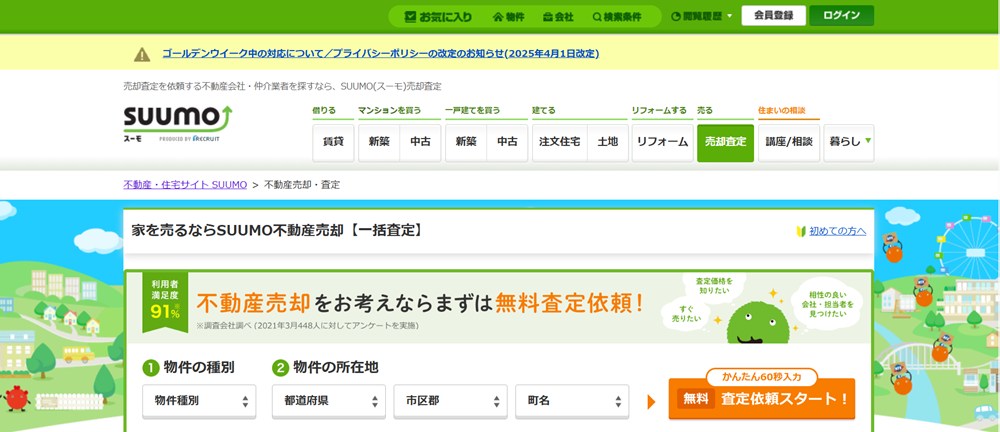Open the 物件 house icon link
The height and width of the screenshot is (432, 1000).
(x=508, y=17)
